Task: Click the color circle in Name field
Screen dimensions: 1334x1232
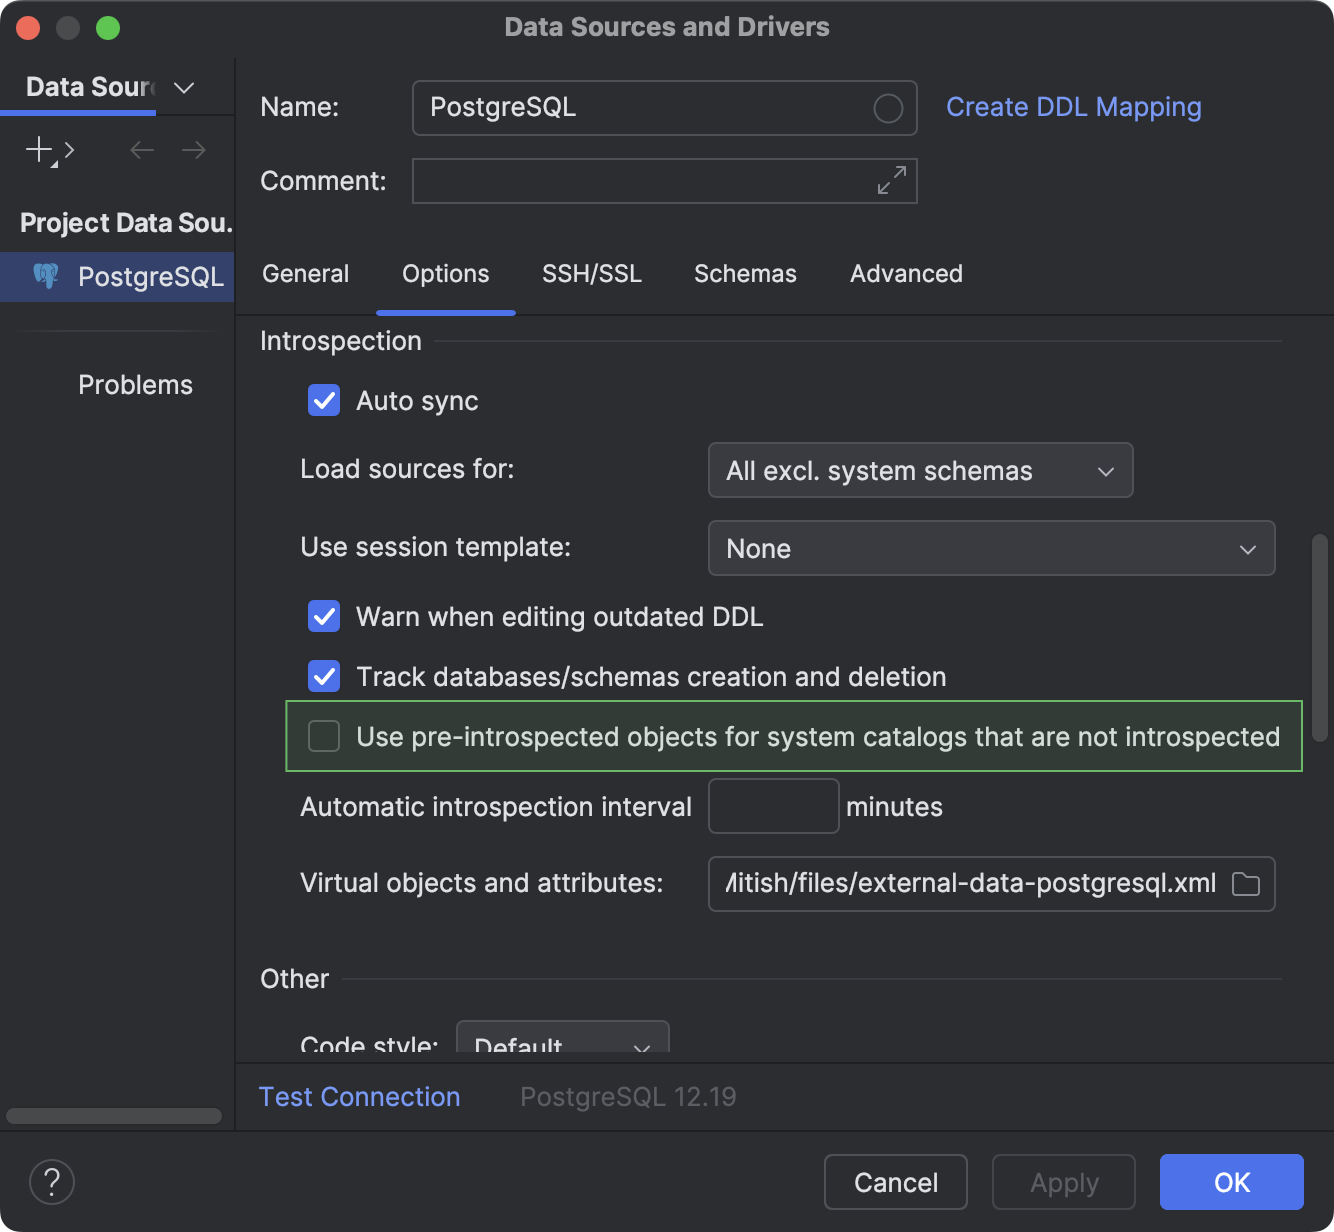Action: (888, 108)
